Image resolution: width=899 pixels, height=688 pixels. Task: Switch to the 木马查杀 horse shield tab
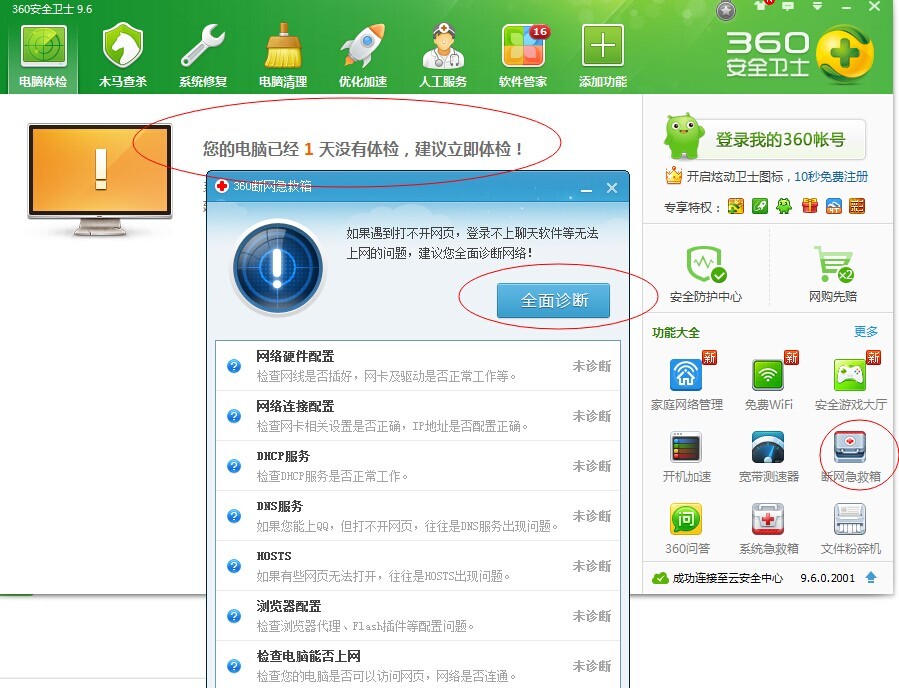pos(123,56)
